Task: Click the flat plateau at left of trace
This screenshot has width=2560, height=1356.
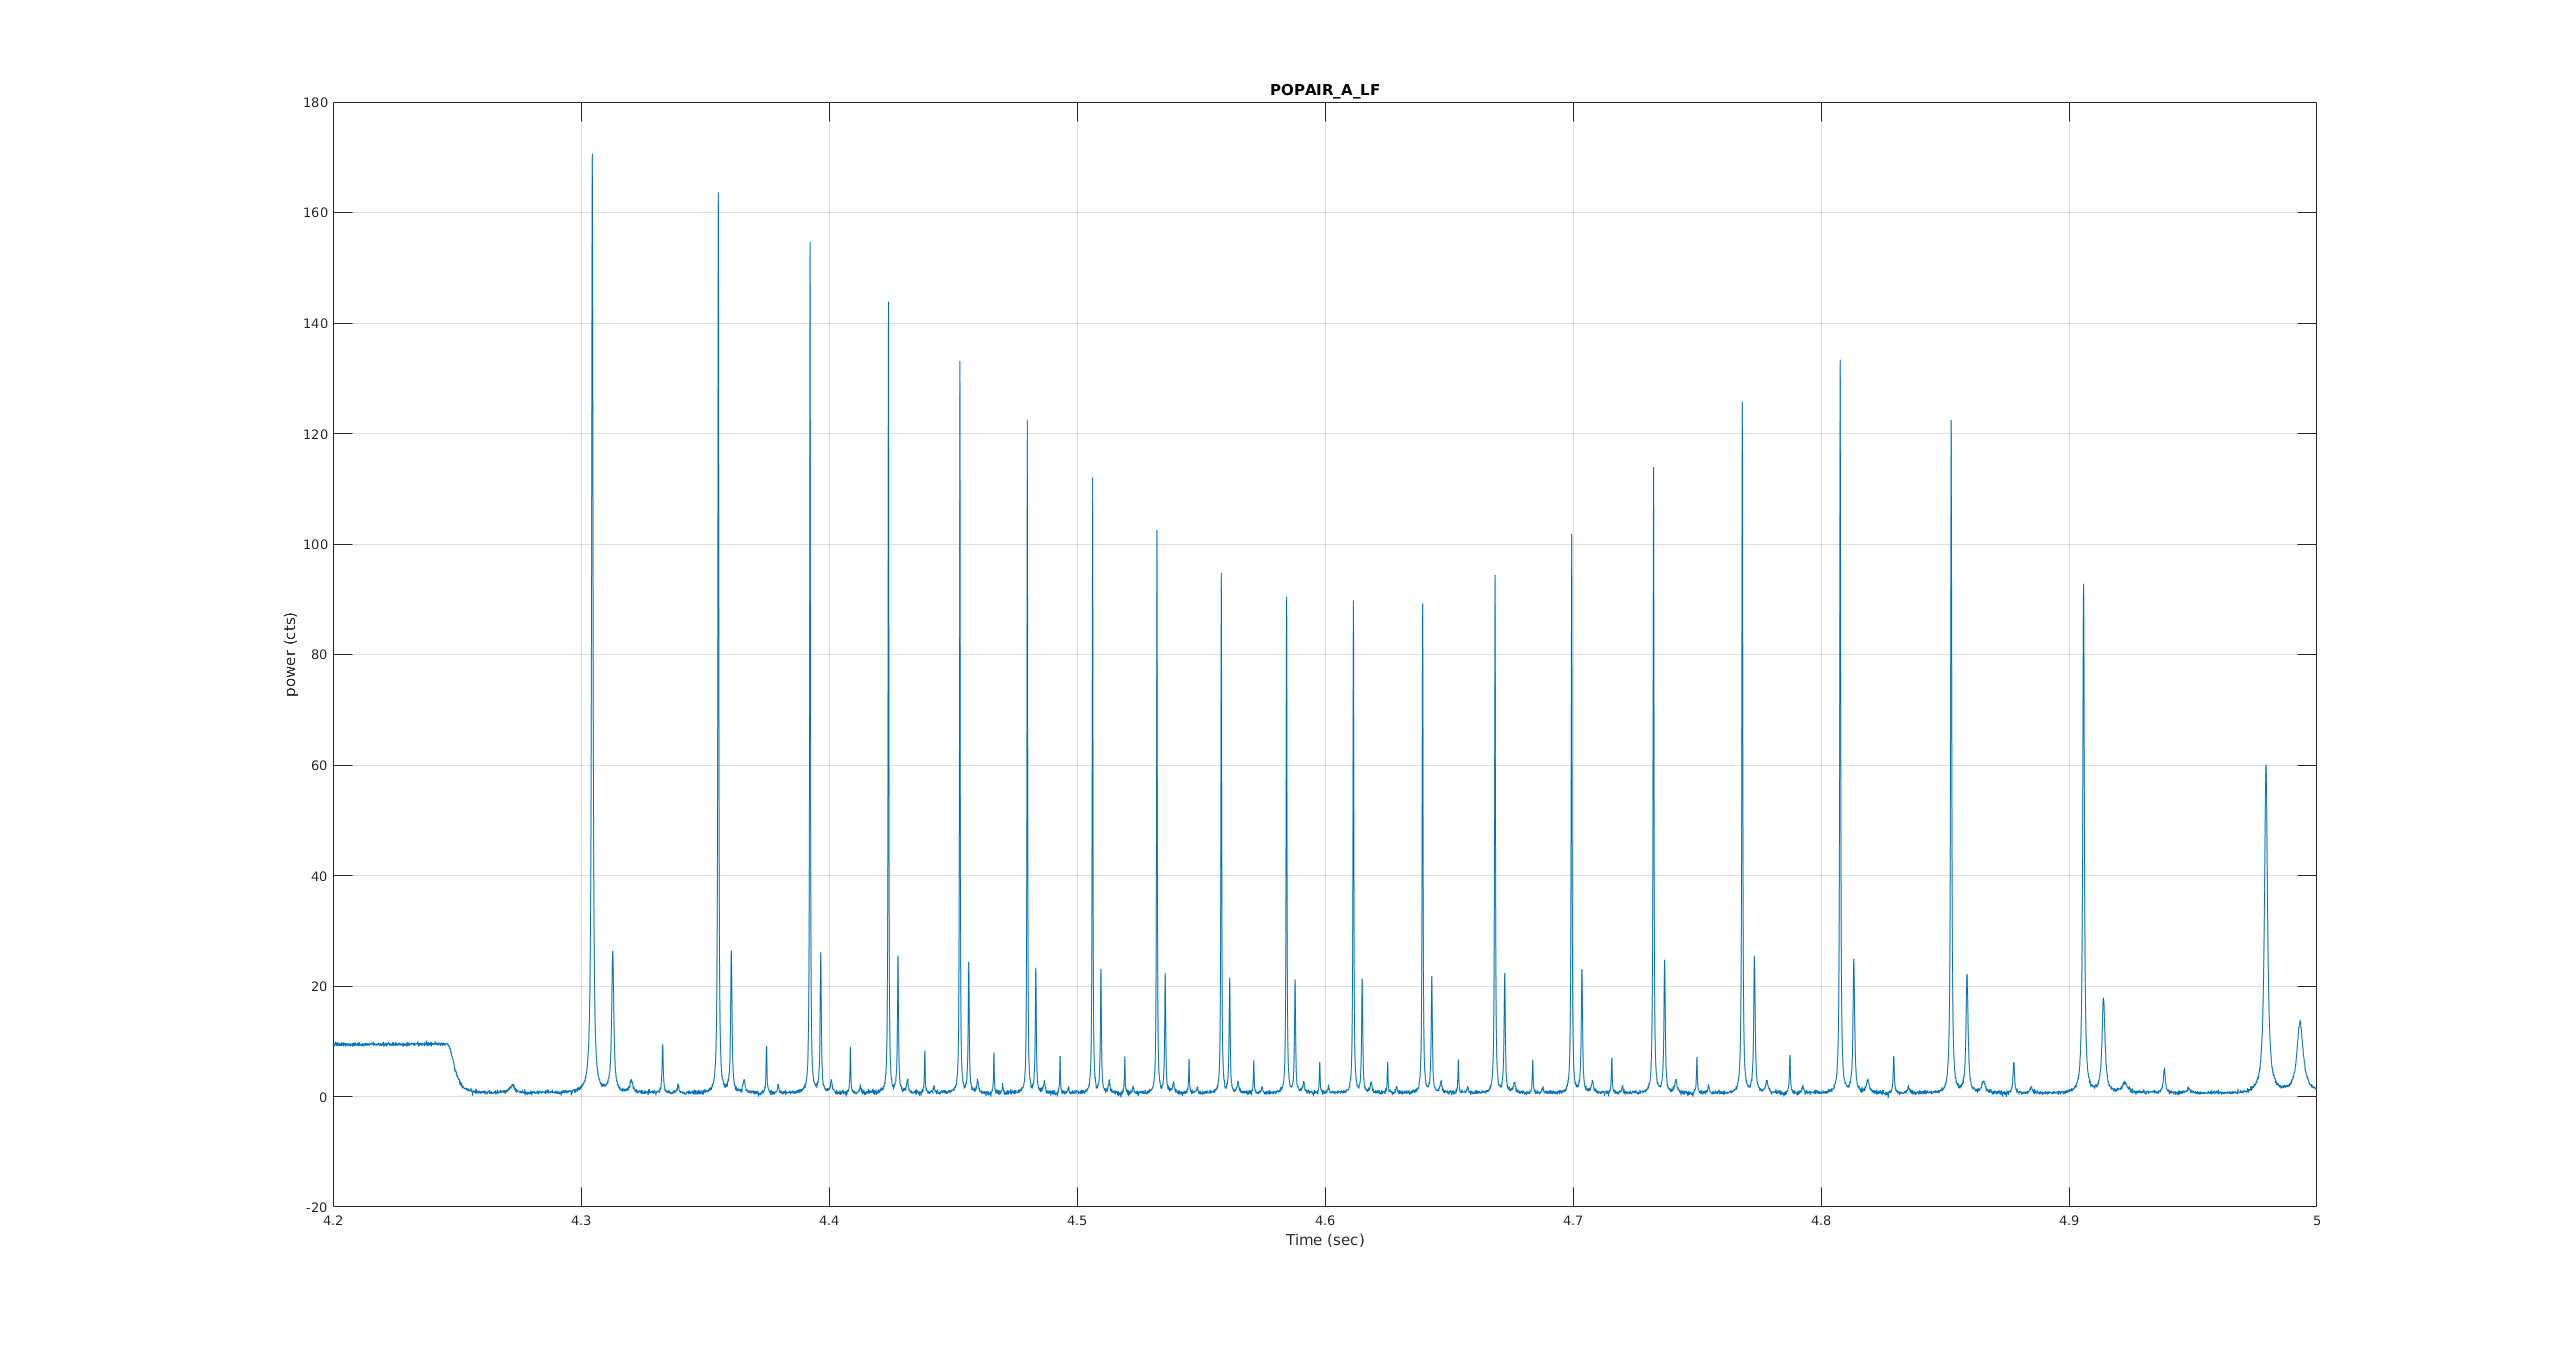Action: 390,1044
